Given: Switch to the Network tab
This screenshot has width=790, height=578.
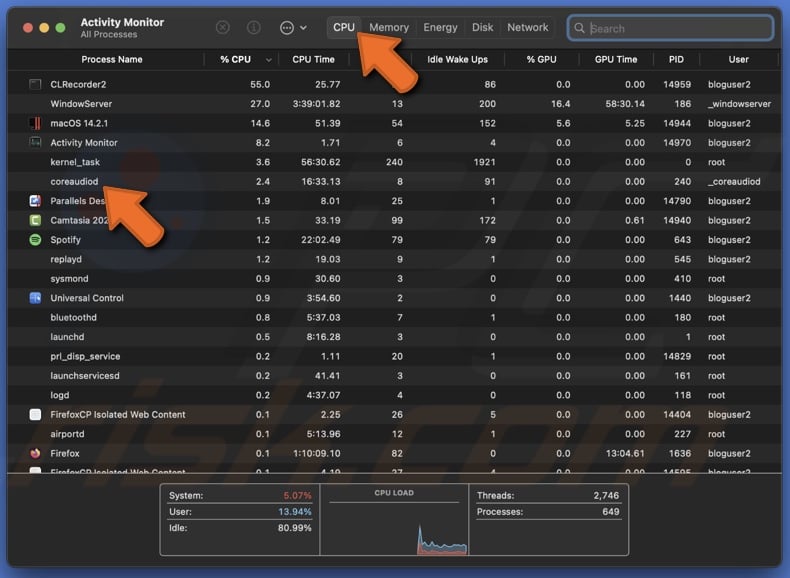Looking at the screenshot, I should (x=528, y=27).
